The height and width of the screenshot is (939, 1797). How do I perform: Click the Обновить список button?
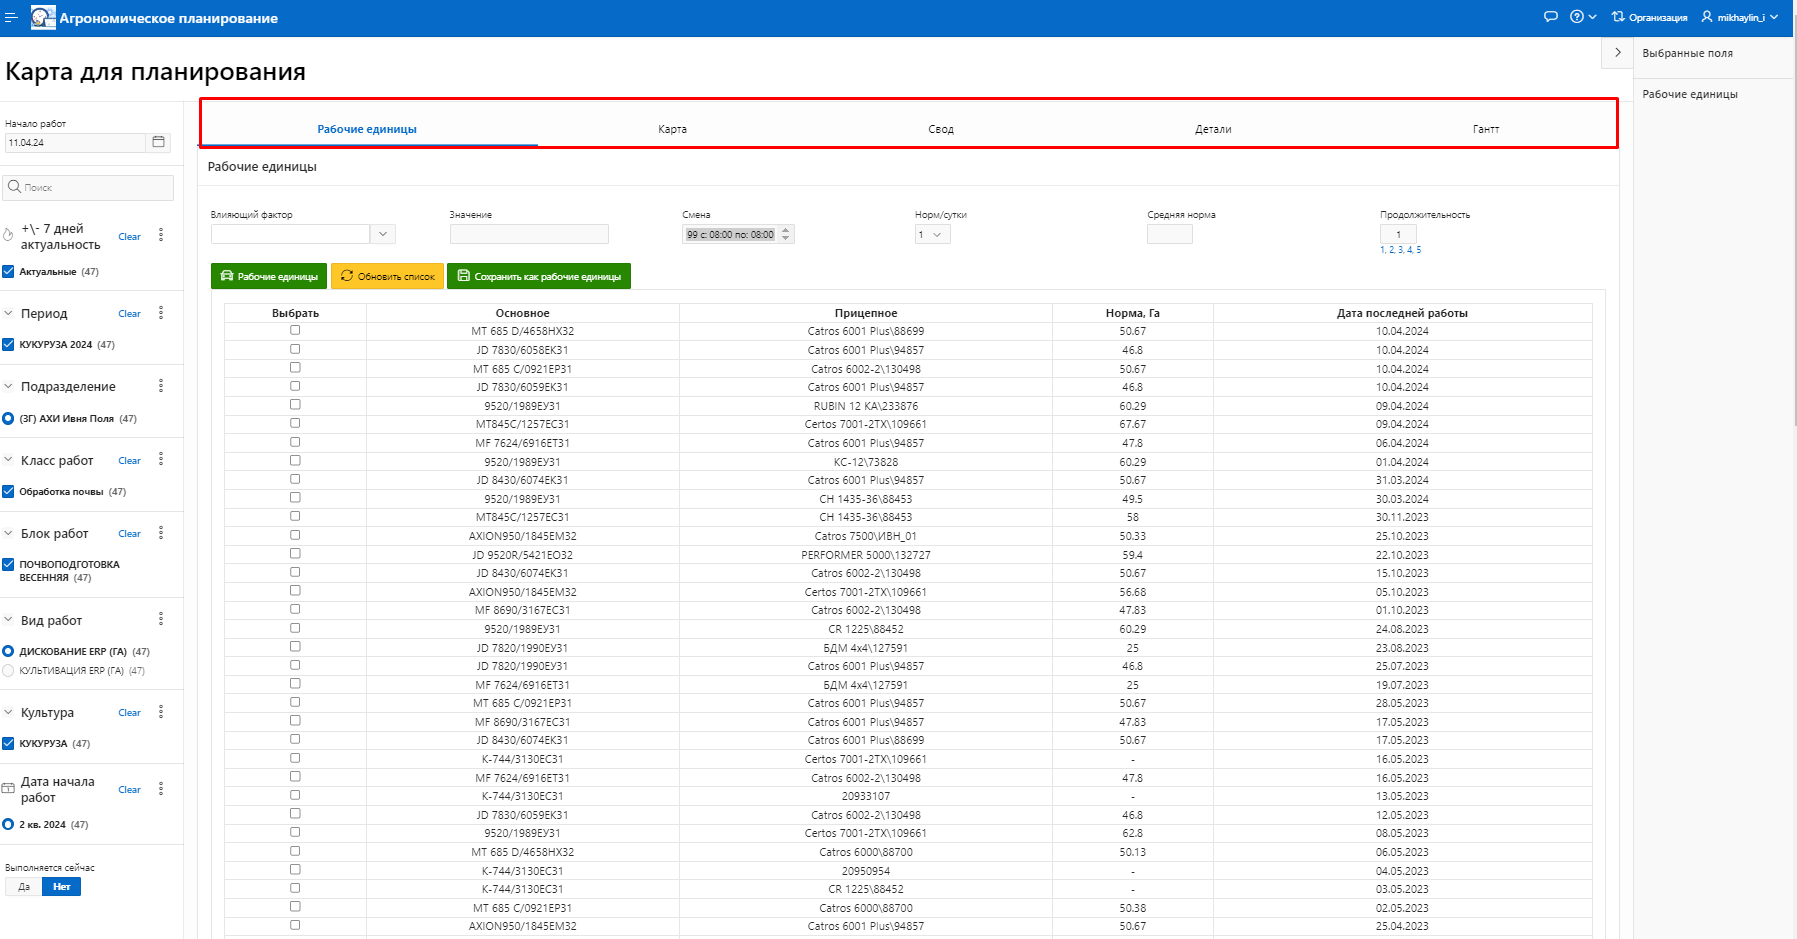pos(387,277)
